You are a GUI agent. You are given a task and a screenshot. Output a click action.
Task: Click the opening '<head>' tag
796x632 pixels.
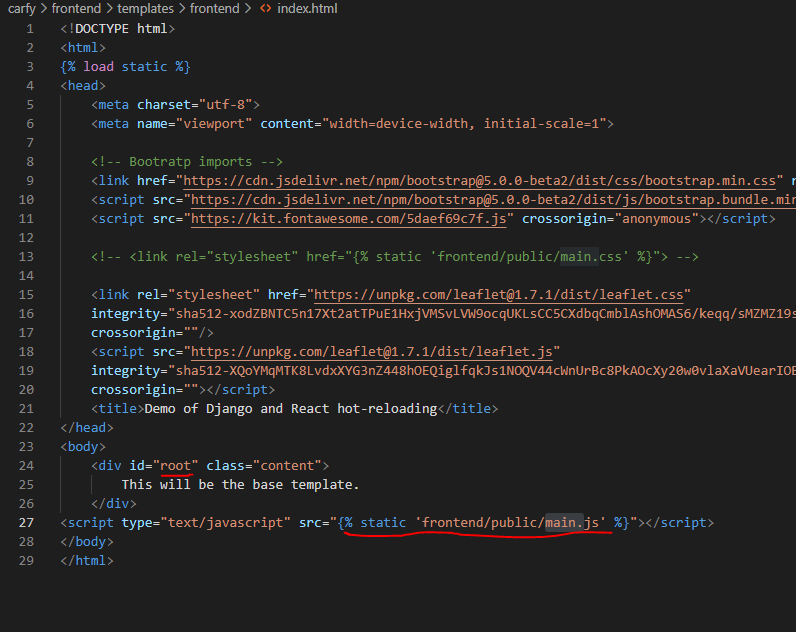pyautogui.click(x=83, y=86)
